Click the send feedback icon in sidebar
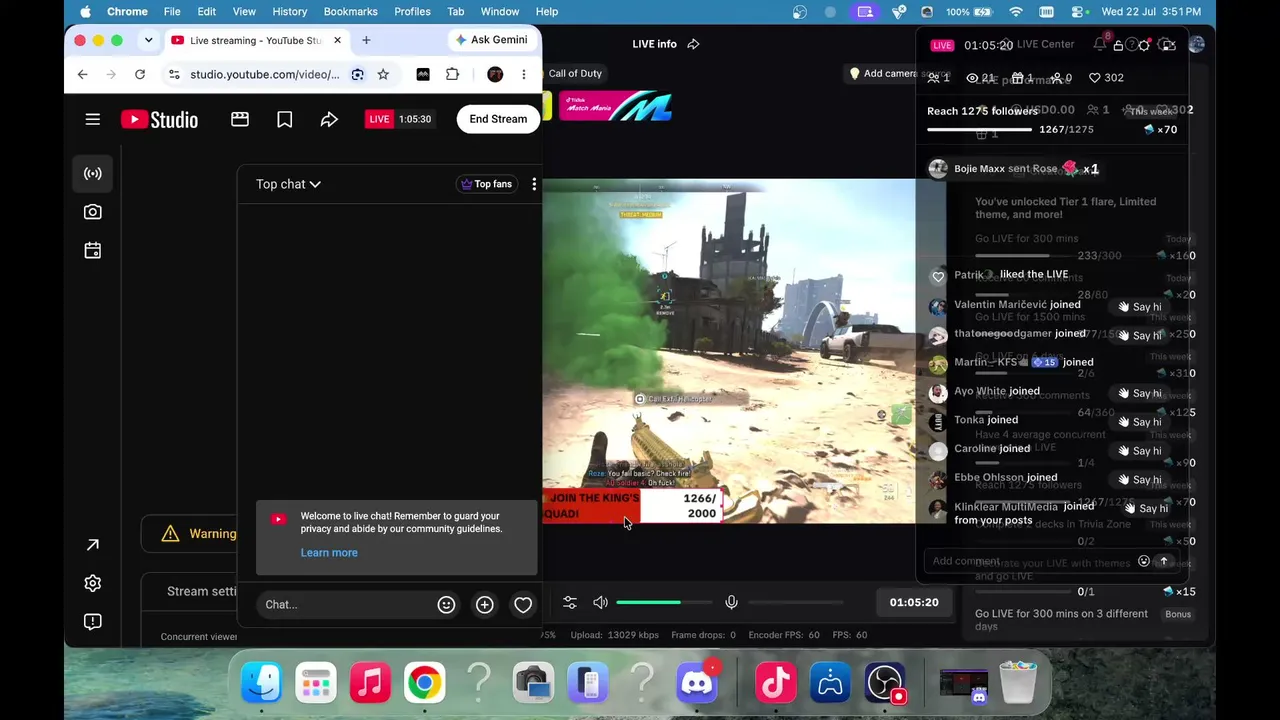This screenshot has height=720, width=1280. (93, 622)
